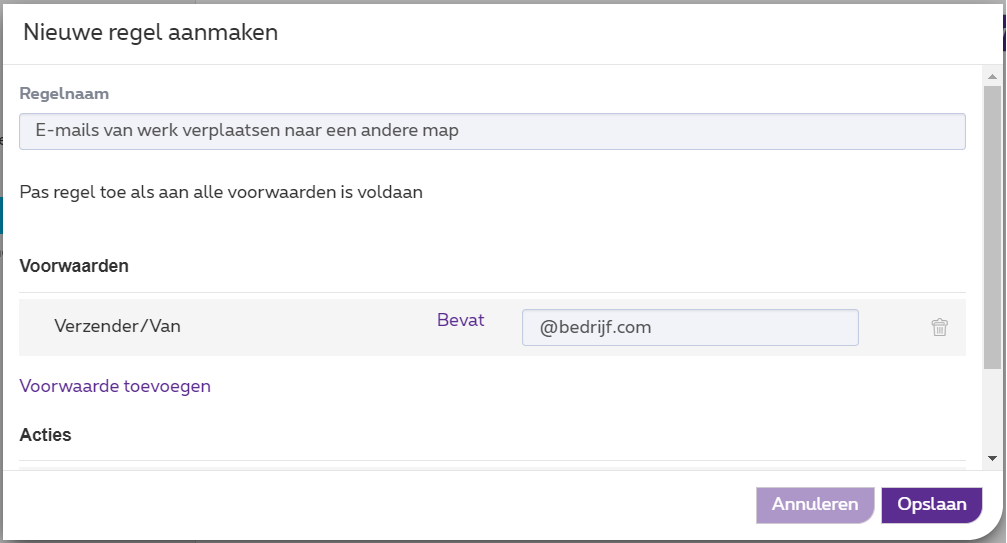
Task: Click the Regelnaam label
Action: pyautogui.click(x=64, y=94)
